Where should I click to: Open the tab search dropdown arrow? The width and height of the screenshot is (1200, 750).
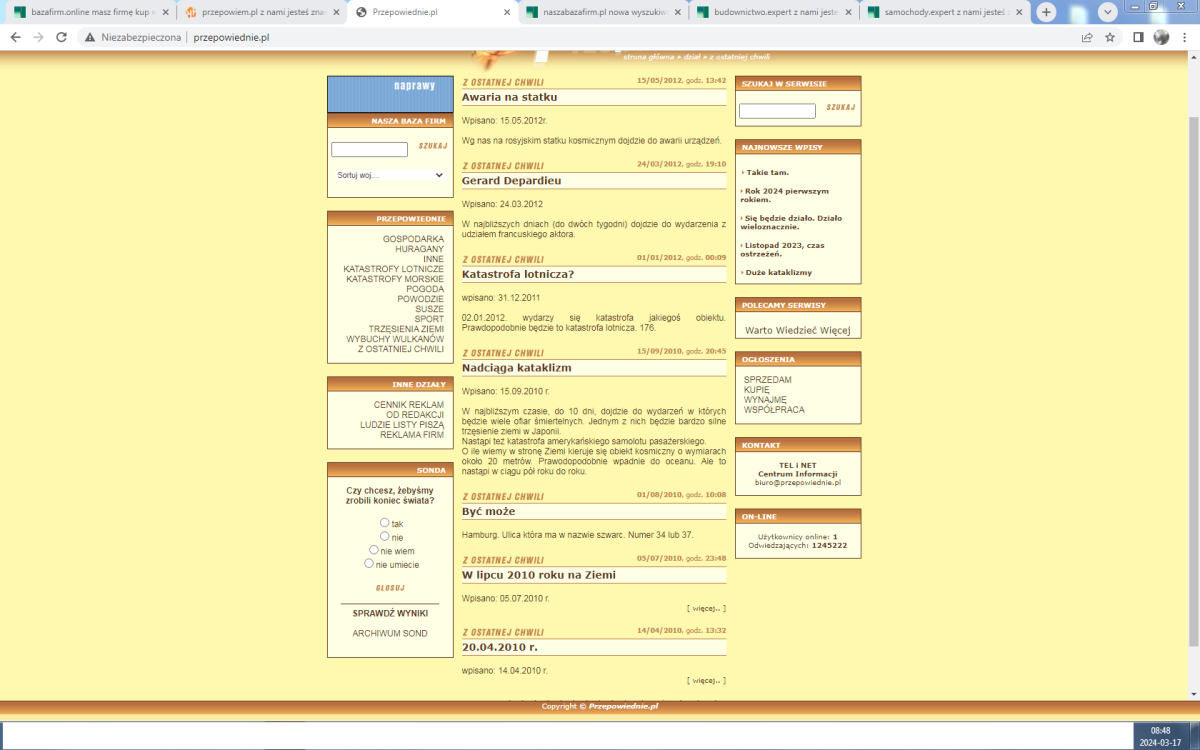click(x=1108, y=12)
